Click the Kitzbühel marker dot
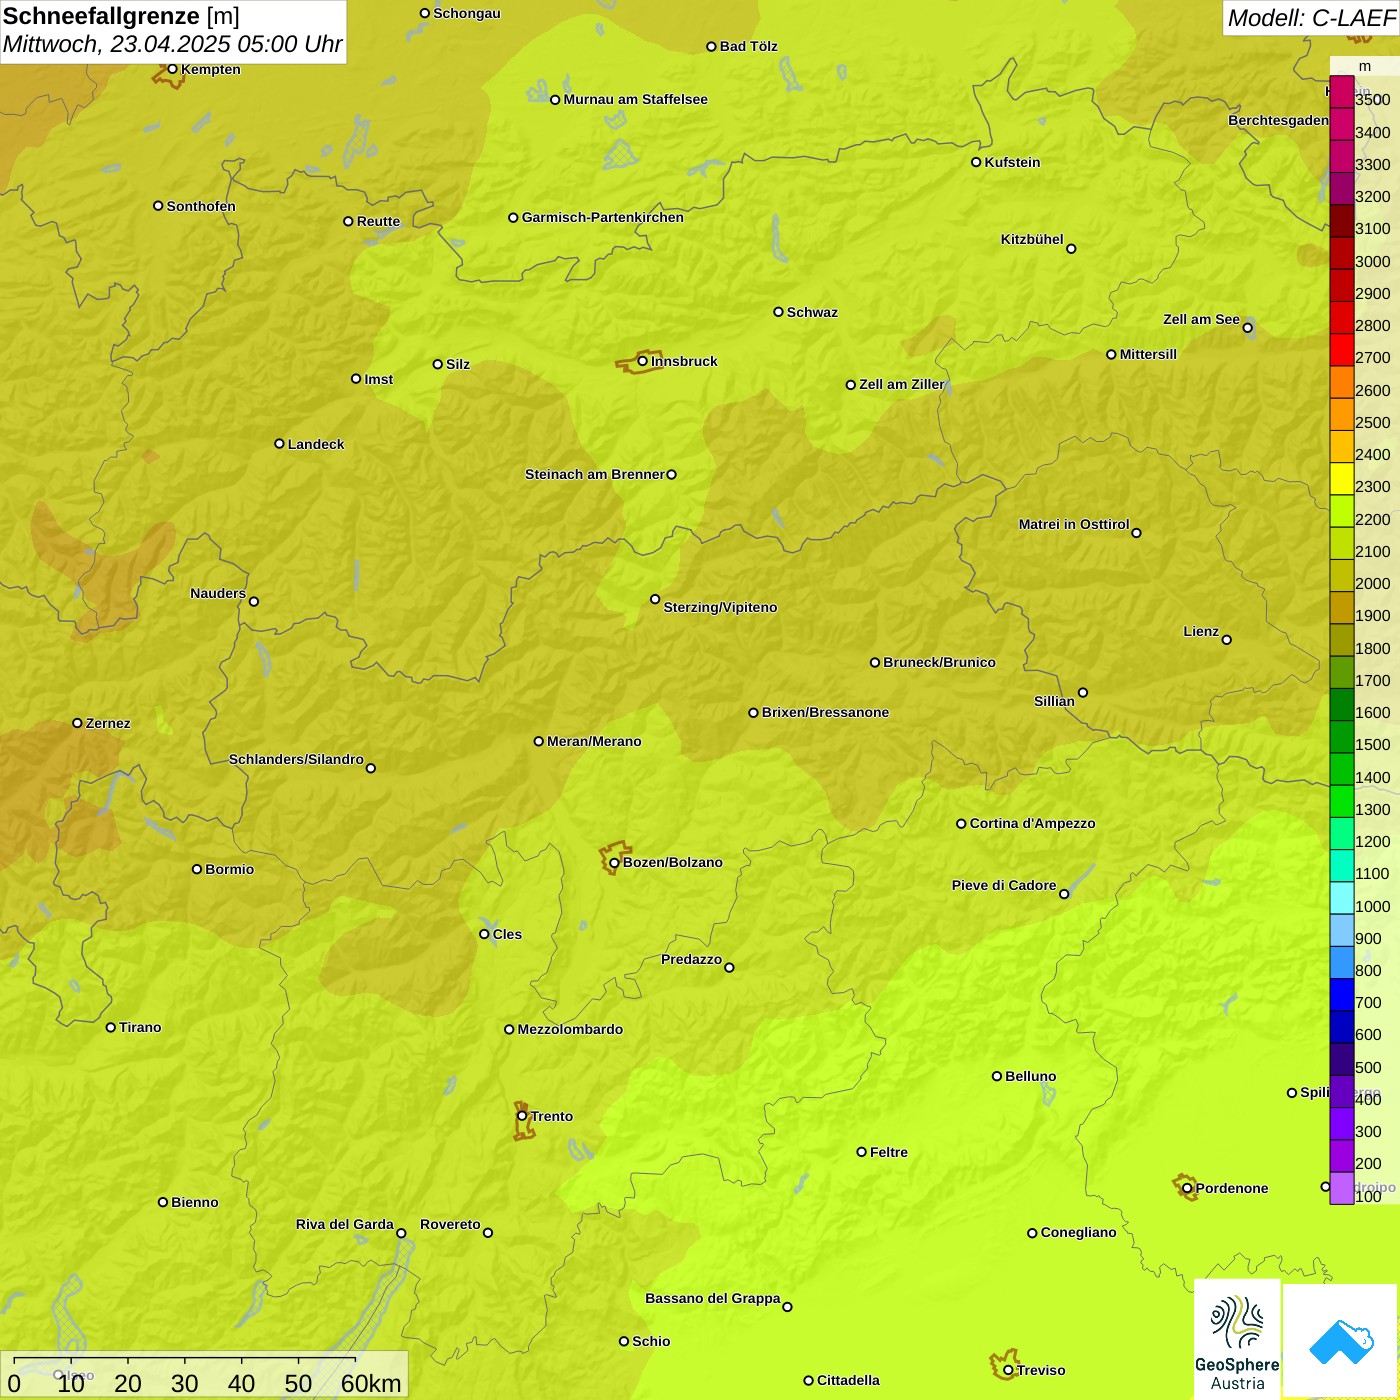1400x1400 pixels. tap(1071, 249)
